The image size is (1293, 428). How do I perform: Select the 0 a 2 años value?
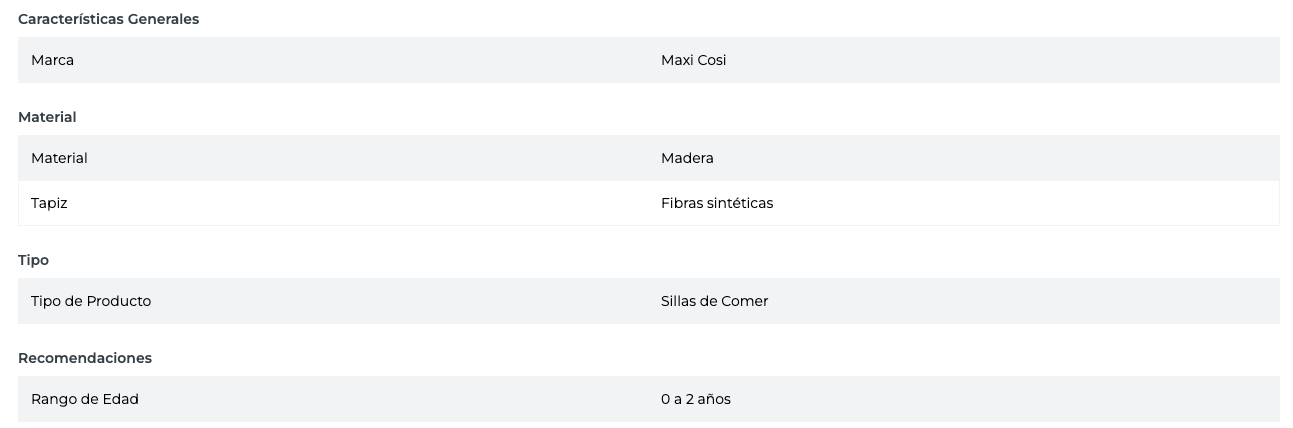(695, 399)
